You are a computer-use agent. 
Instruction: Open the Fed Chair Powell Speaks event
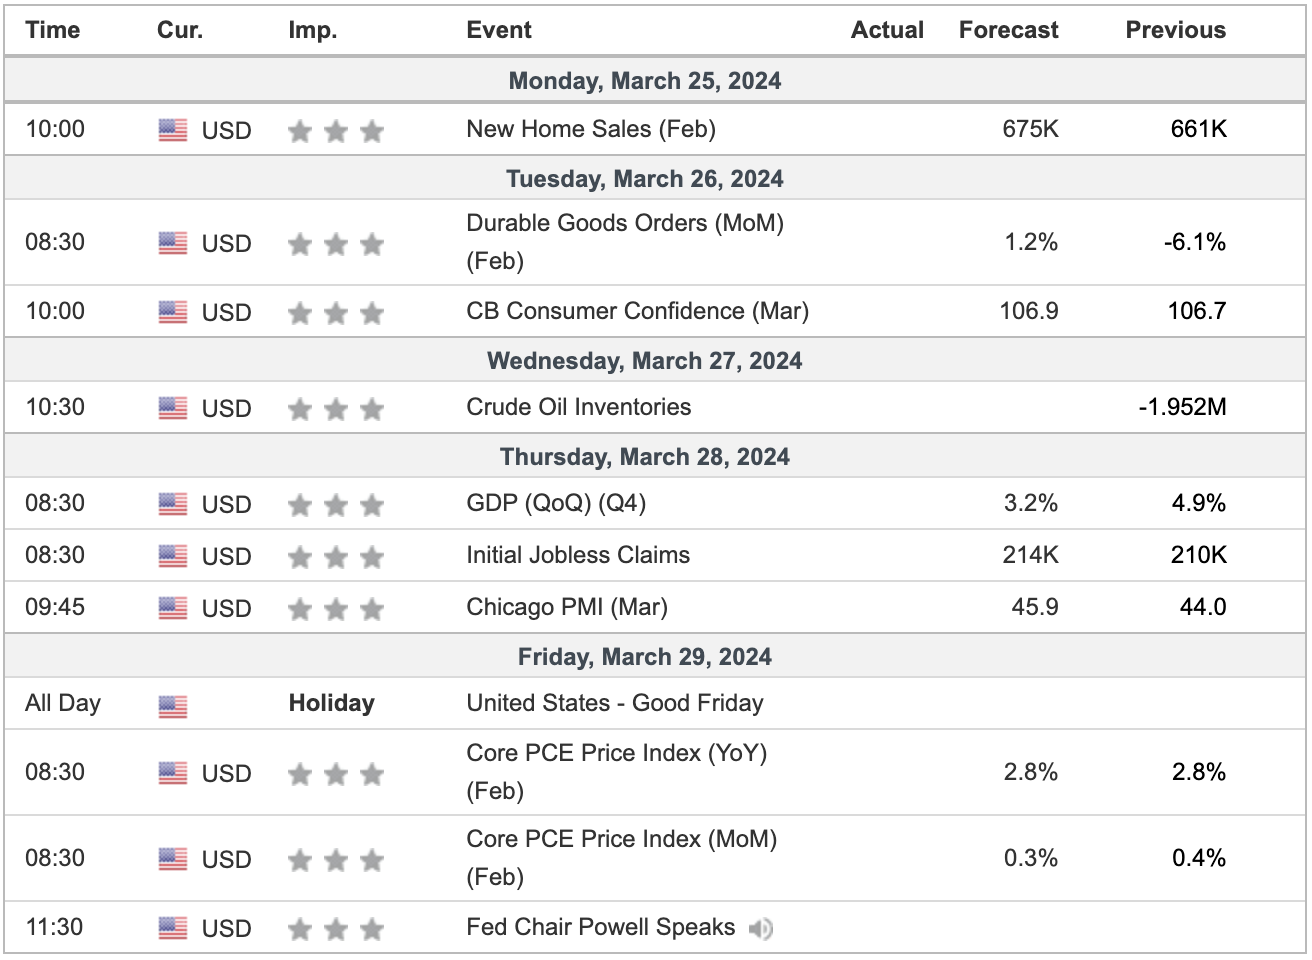tap(601, 927)
